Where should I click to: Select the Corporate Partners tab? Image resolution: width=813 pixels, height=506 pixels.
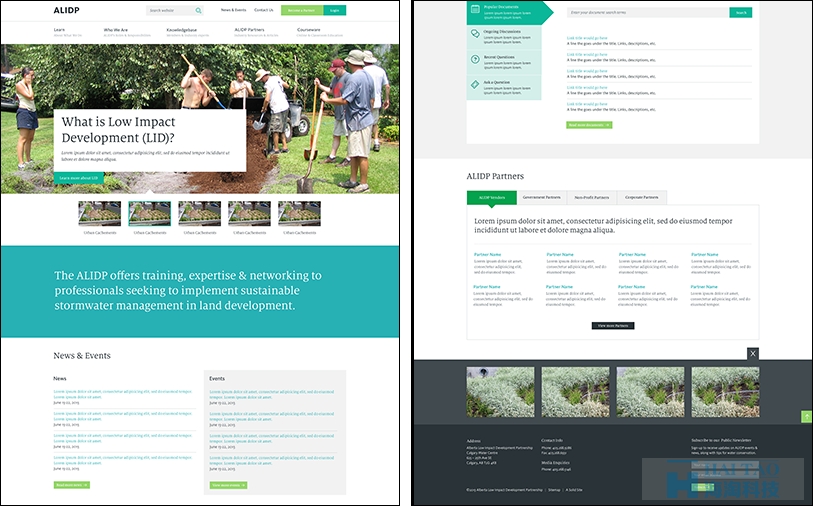click(x=642, y=198)
